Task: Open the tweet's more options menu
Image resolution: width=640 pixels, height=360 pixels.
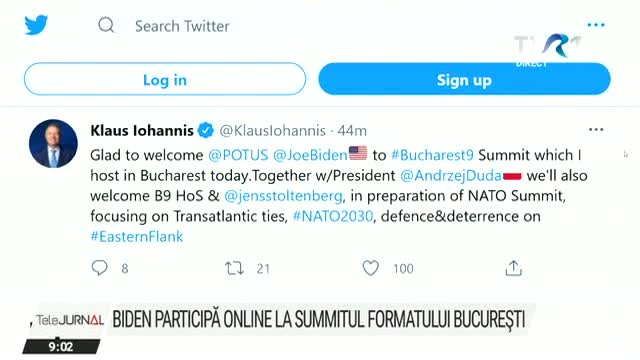Action: pos(596,130)
